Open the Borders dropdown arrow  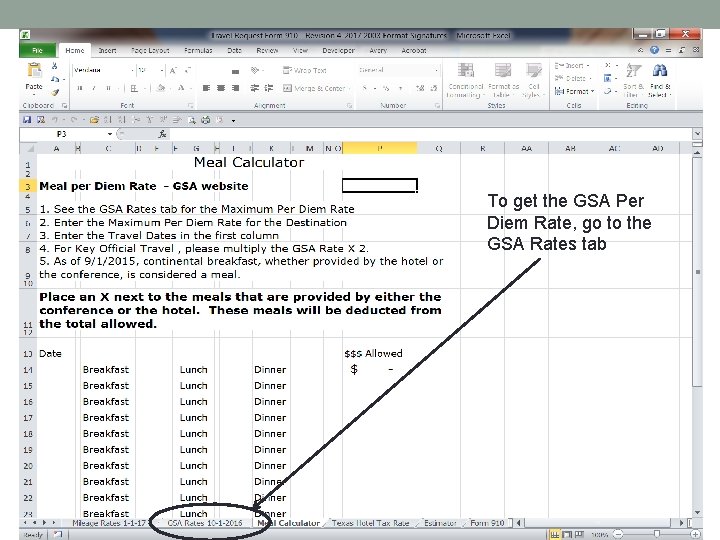click(x=145, y=88)
